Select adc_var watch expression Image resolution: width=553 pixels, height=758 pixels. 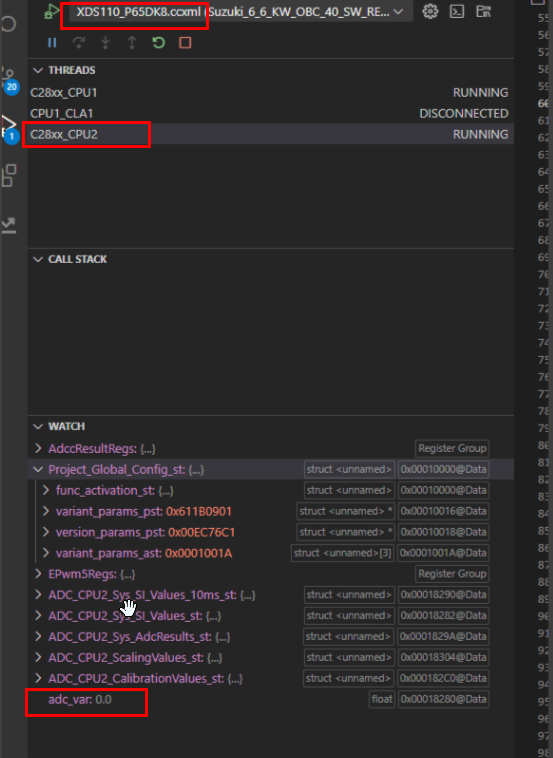click(x=80, y=700)
